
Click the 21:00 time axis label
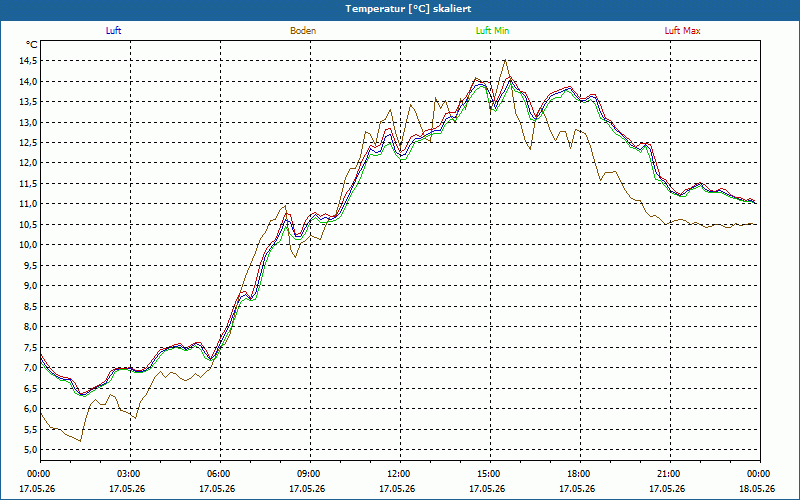pyautogui.click(x=670, y=474)
